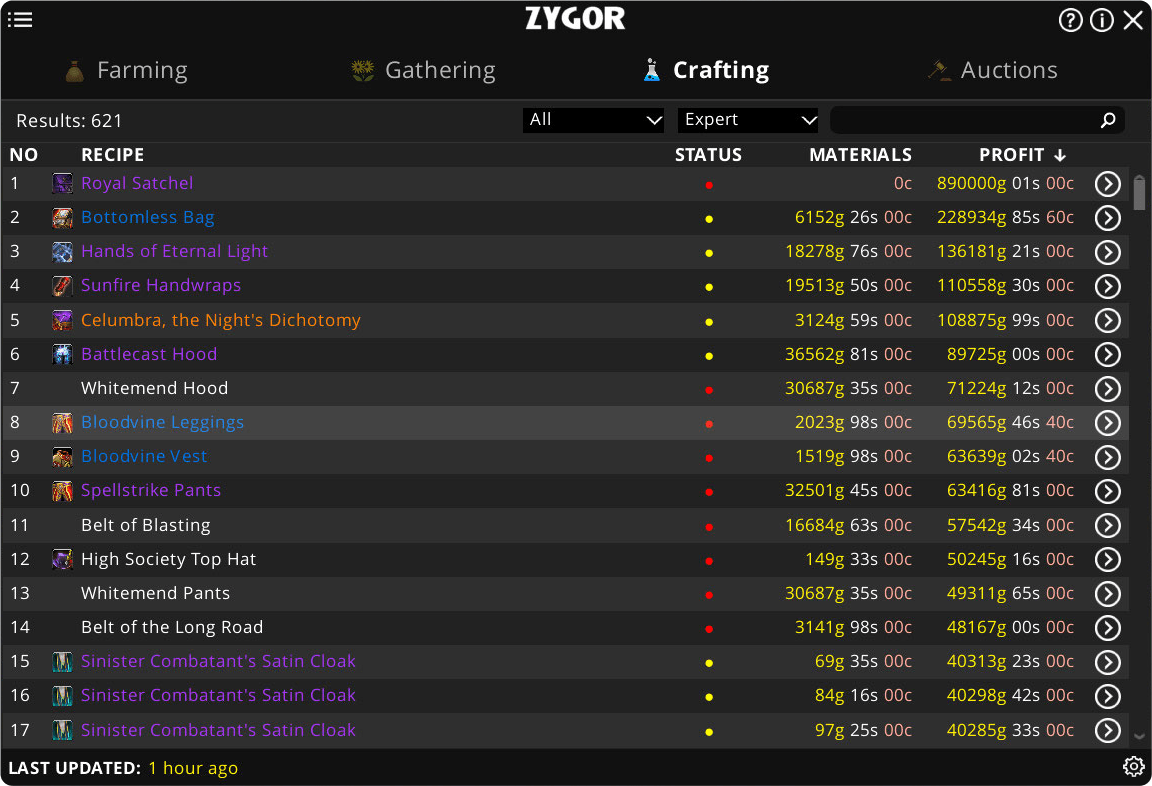This screenshot has height=786, width=1152.
Task: Open details arrow for Belt of Blasting
Action: tap(1107, 525)
